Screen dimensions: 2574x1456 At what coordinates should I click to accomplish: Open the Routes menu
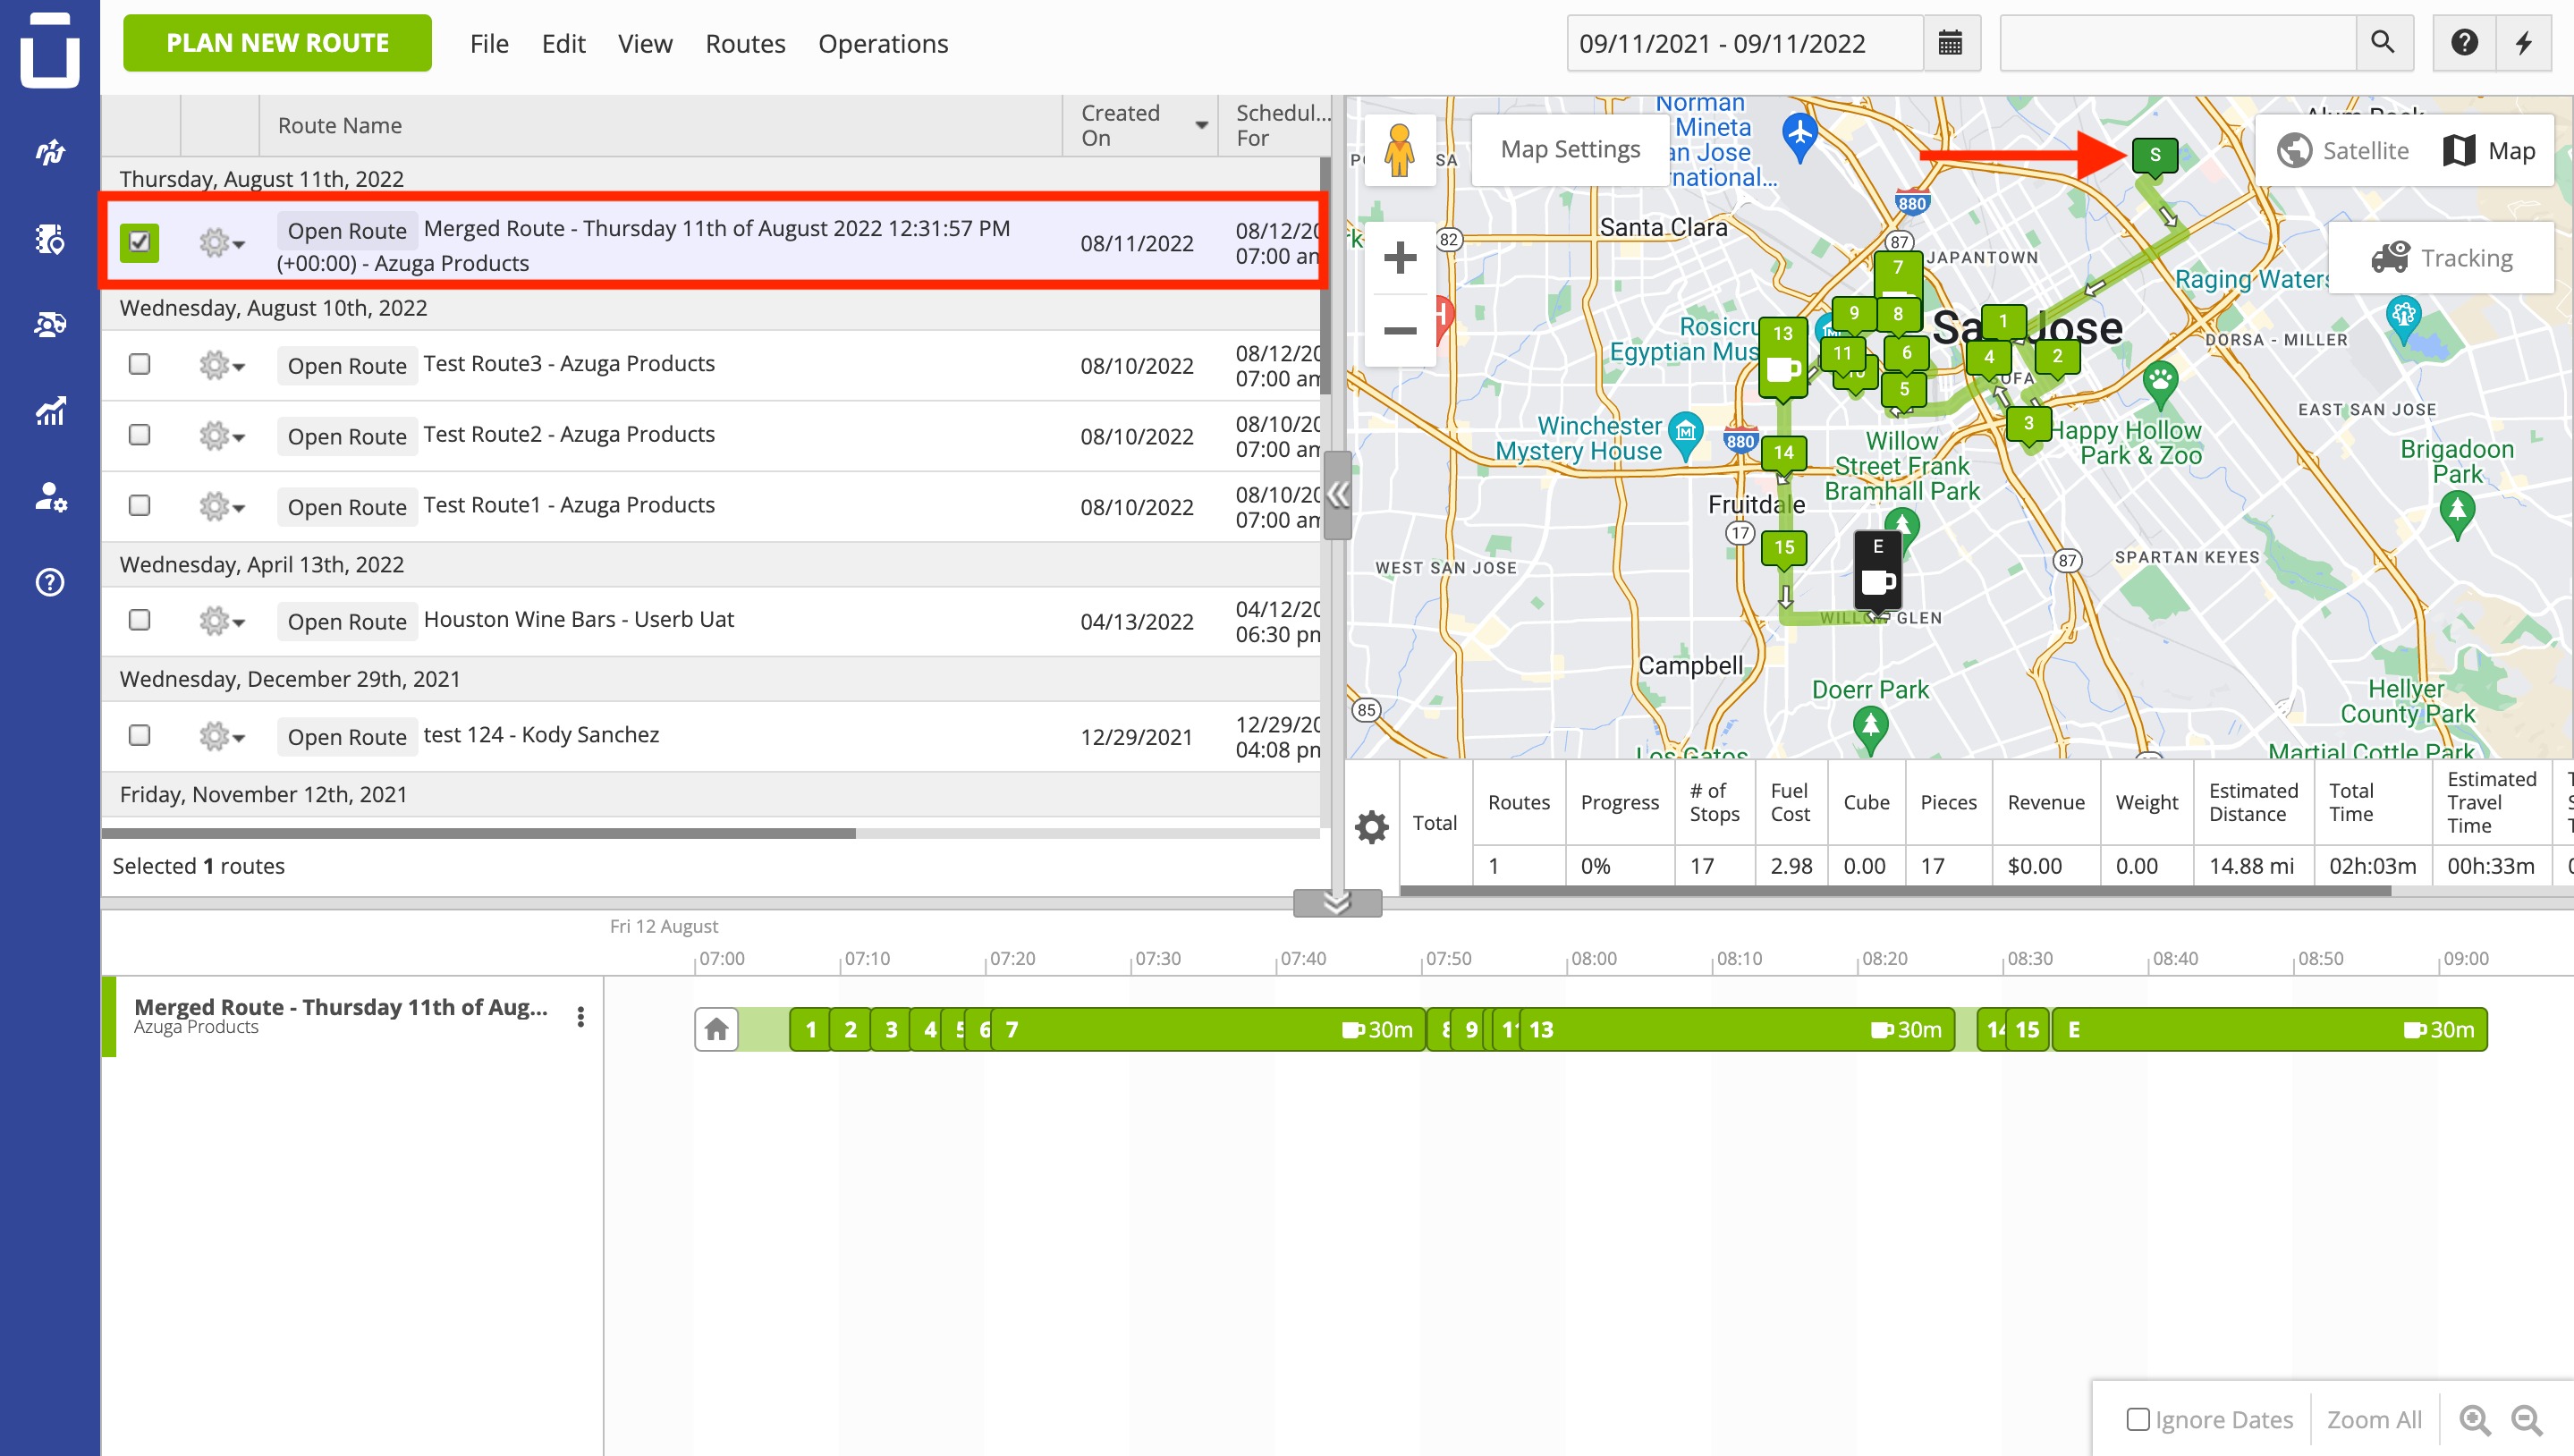click(x=745, y=43)
